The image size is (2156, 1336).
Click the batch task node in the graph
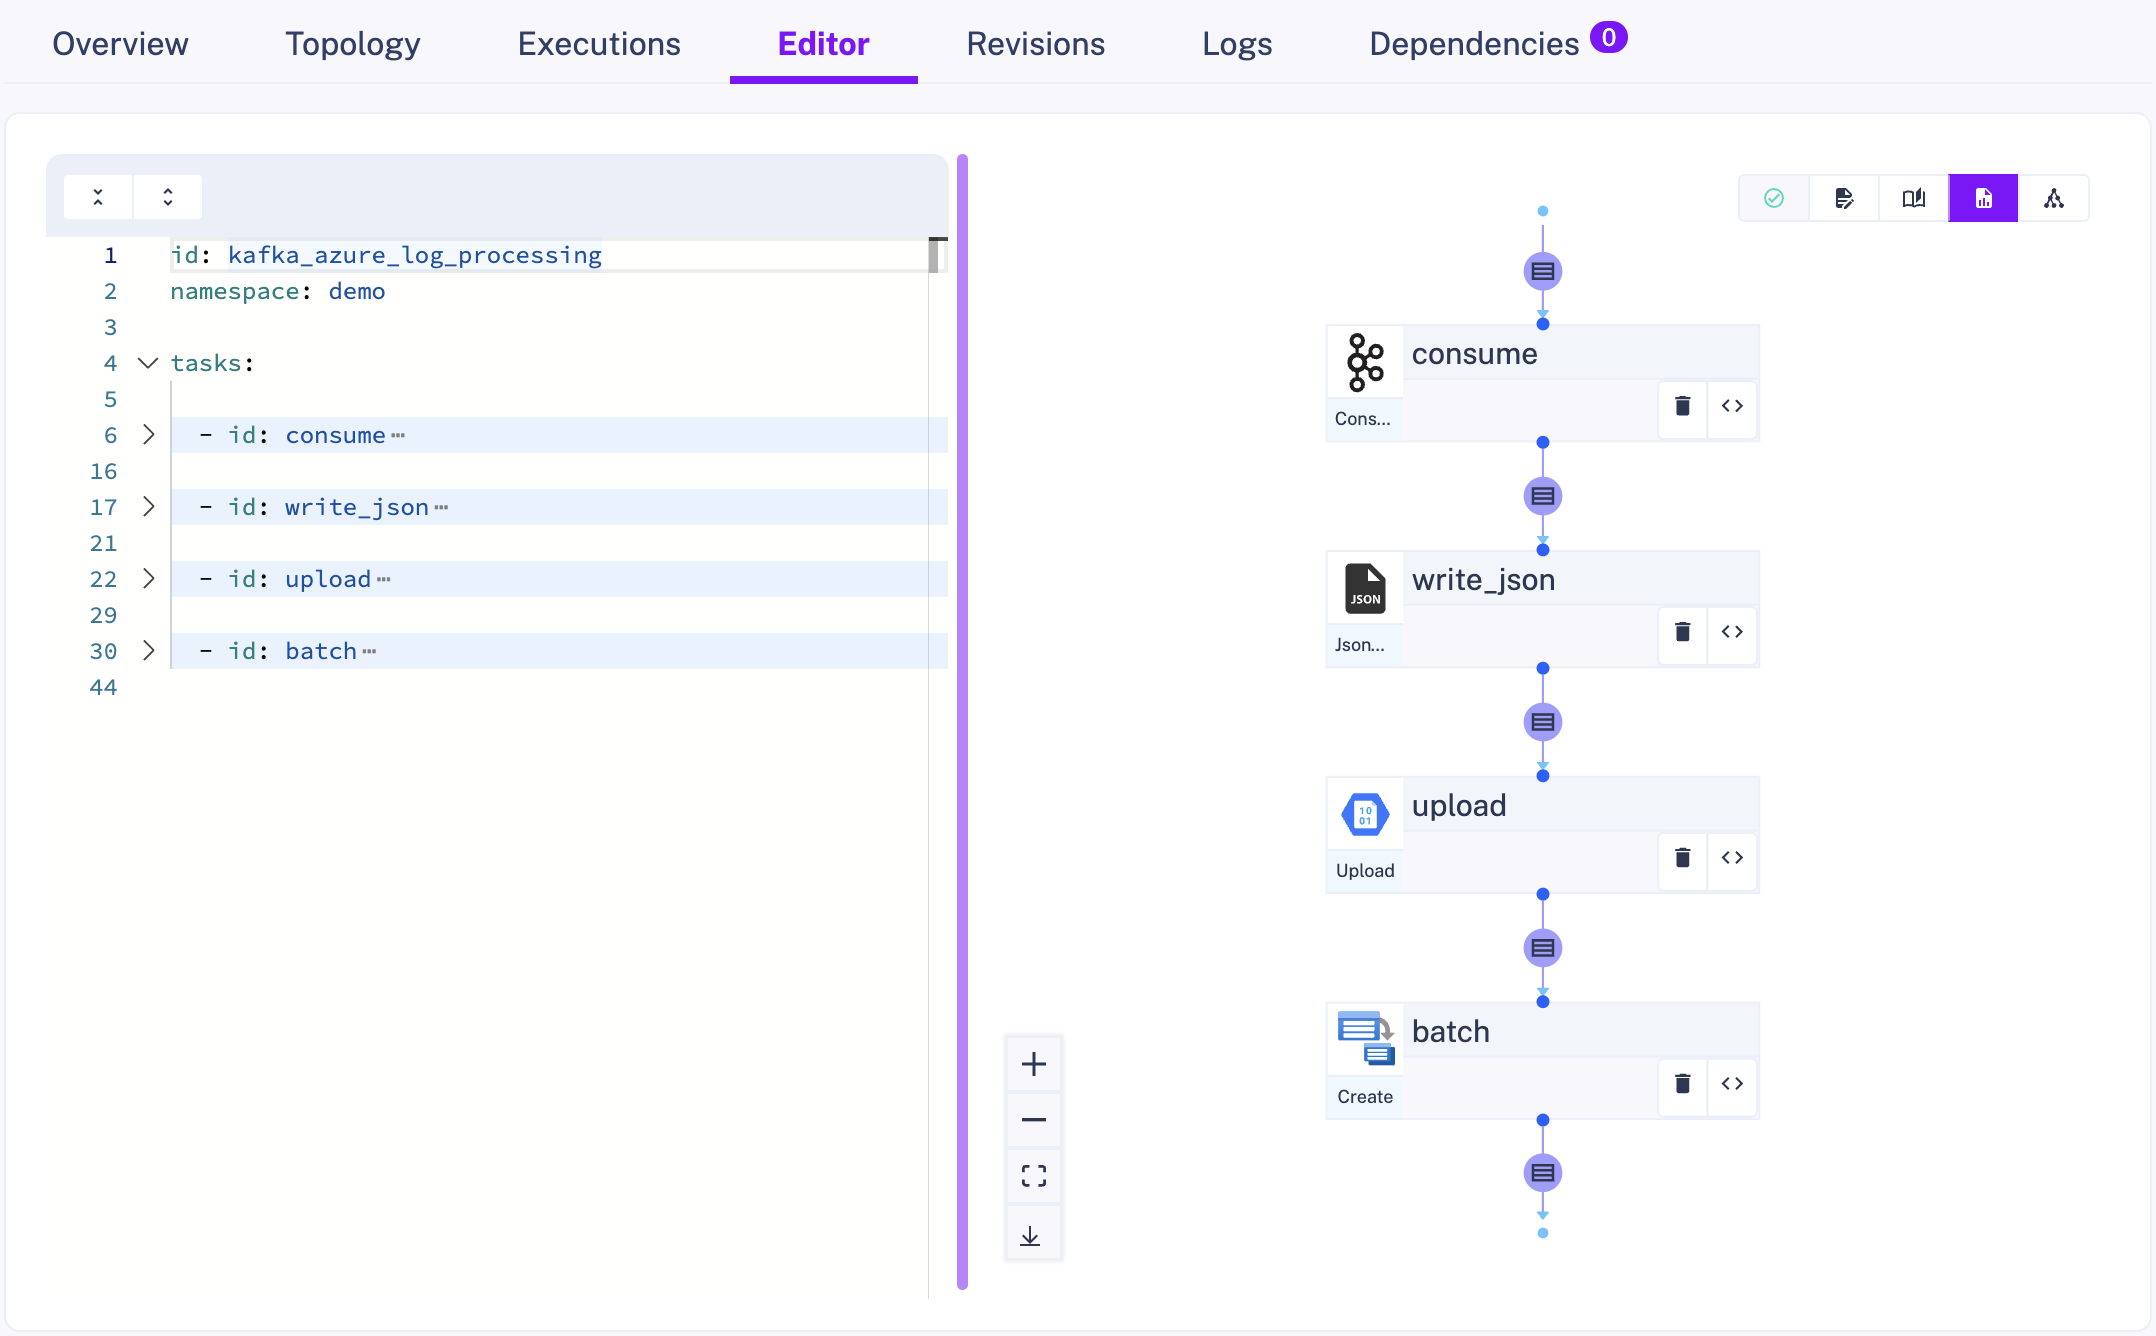[1450, 1031]
